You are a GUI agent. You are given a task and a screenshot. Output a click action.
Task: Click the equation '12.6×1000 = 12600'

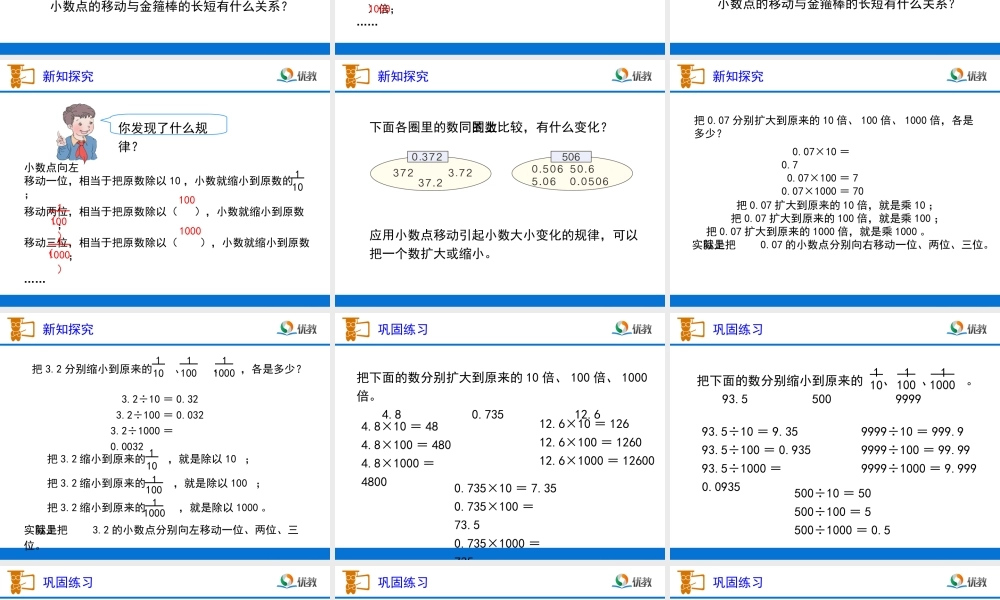[x=597, y=461]
